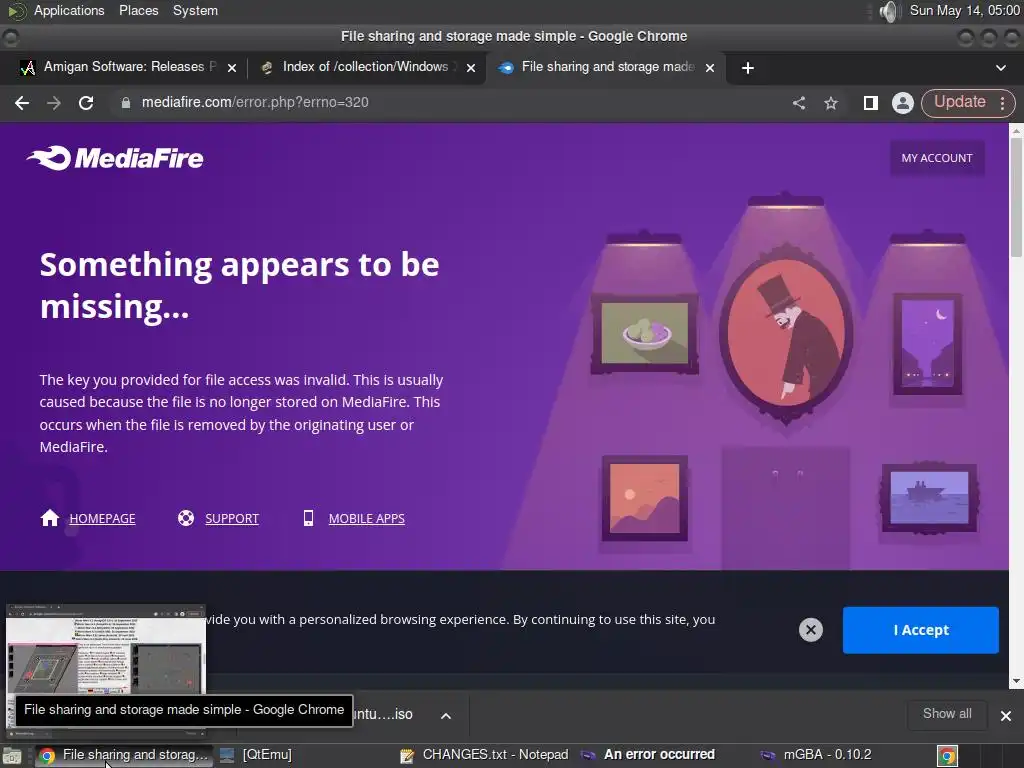Image resolution: width=1024 pixels, height=768 pixels.
Task: Bookmark this tab with star icon
Action: pos(831,103)
